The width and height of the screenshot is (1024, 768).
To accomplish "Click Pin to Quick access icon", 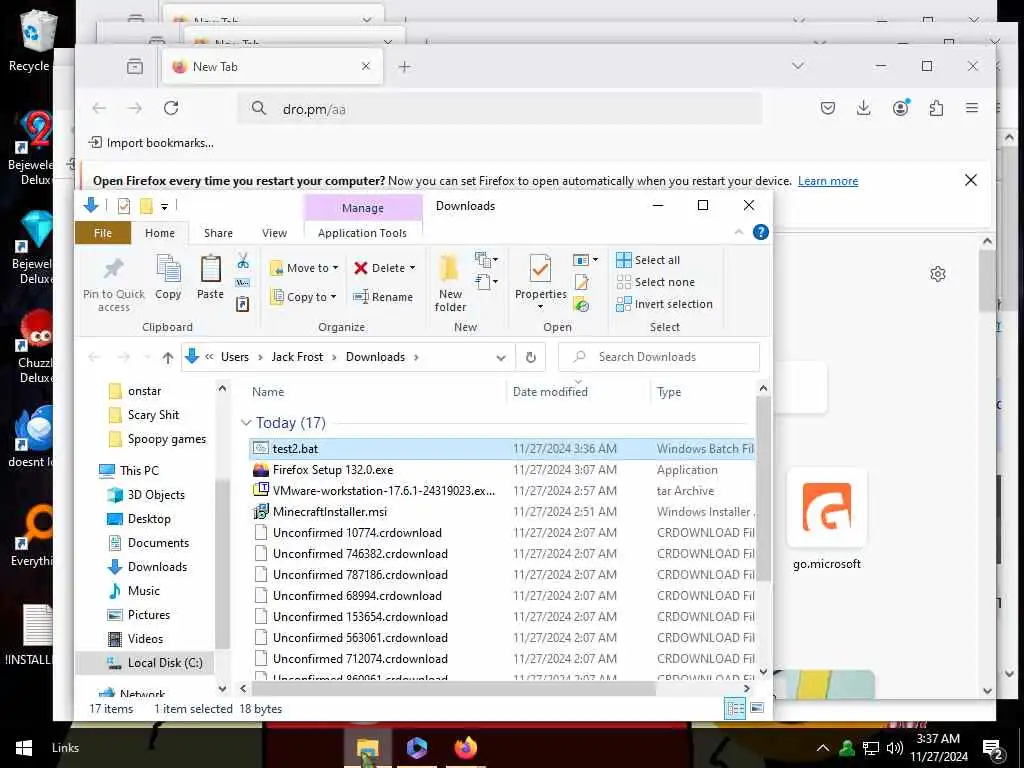I will click(114, 269).
